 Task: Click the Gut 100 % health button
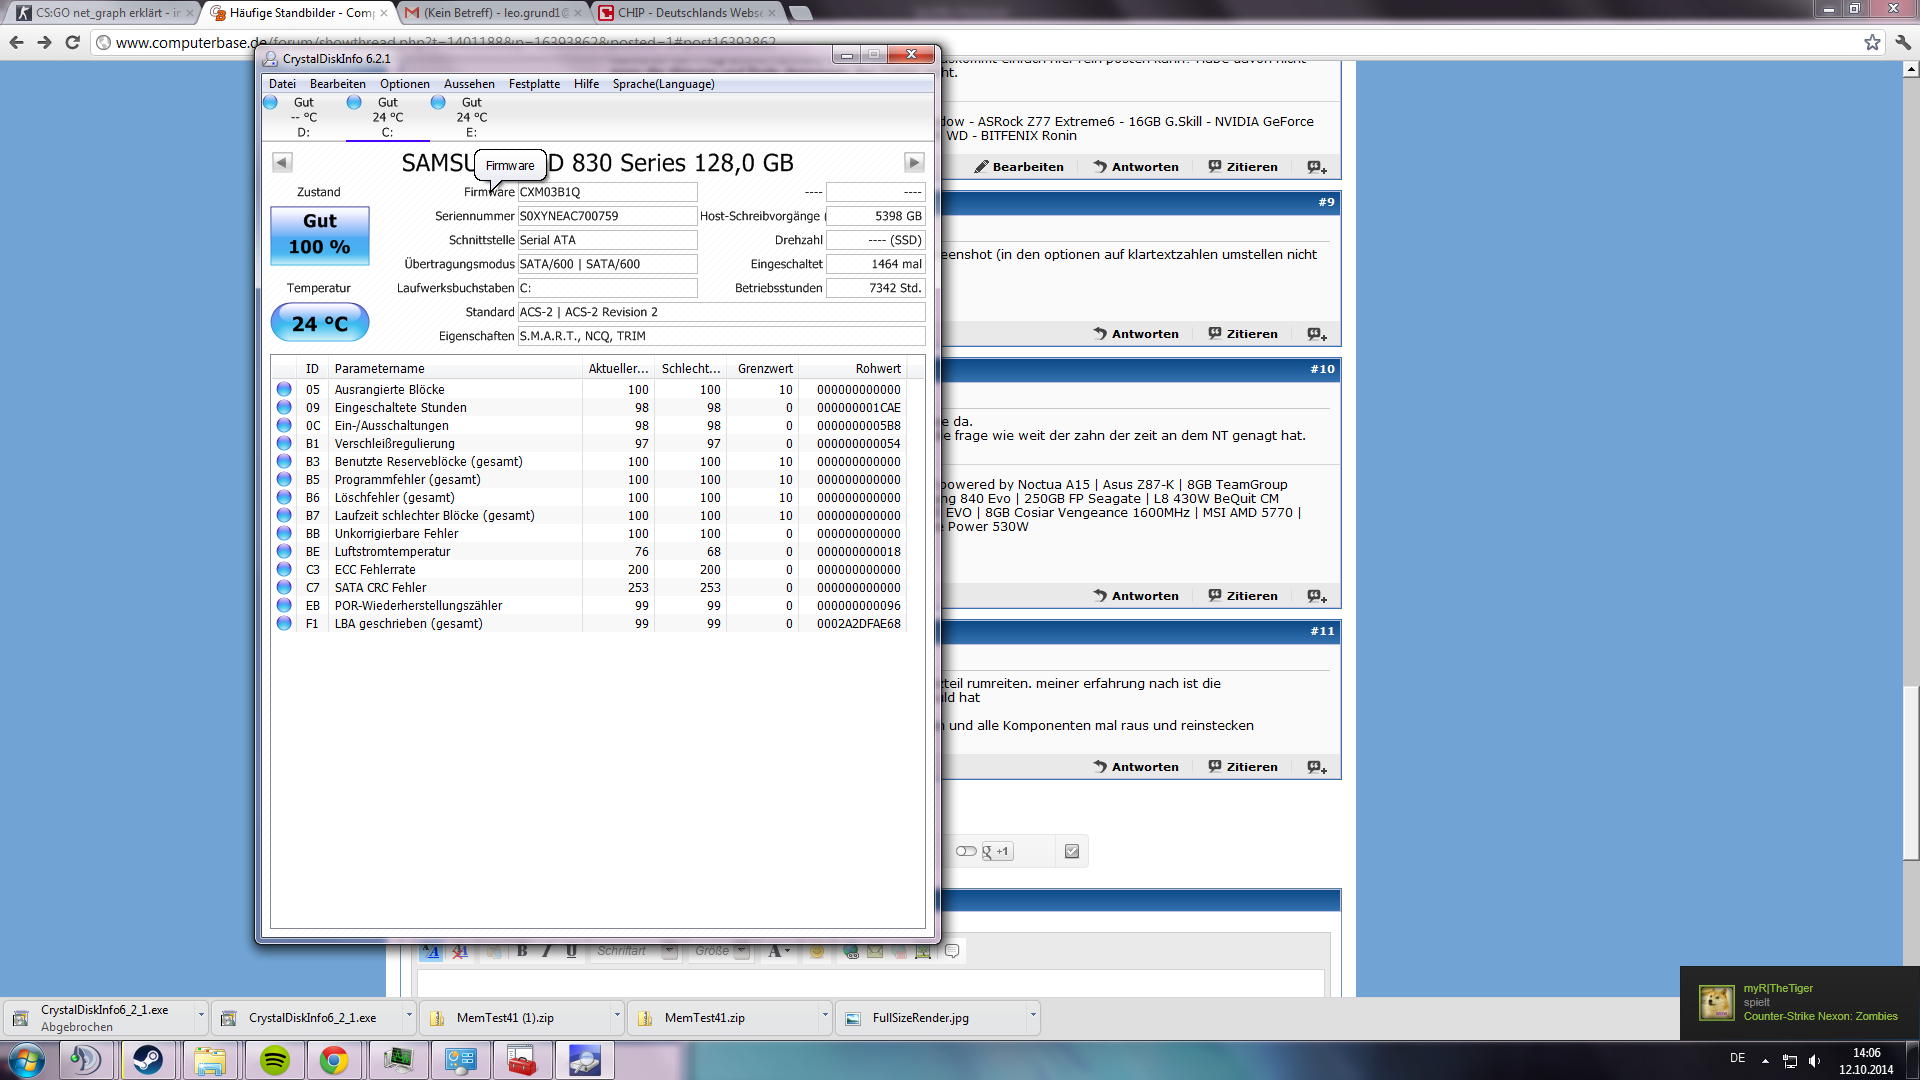click(320, 235)
